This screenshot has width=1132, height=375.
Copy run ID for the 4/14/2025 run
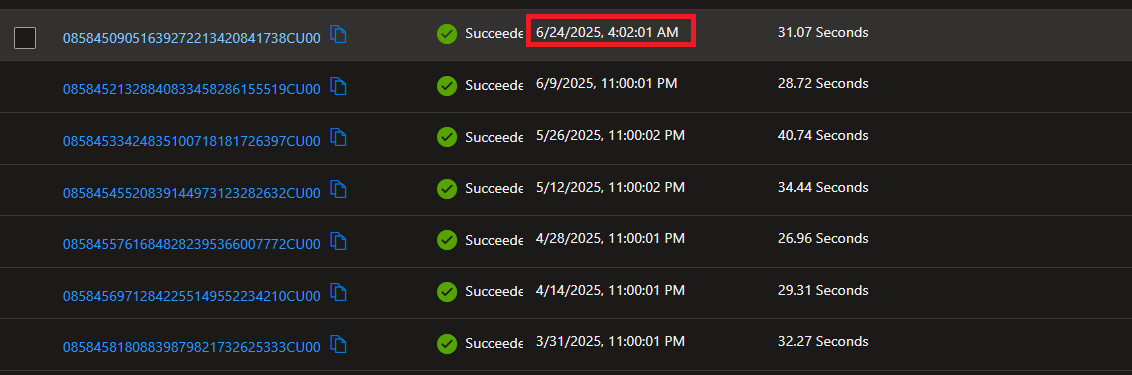pos(339,292)
